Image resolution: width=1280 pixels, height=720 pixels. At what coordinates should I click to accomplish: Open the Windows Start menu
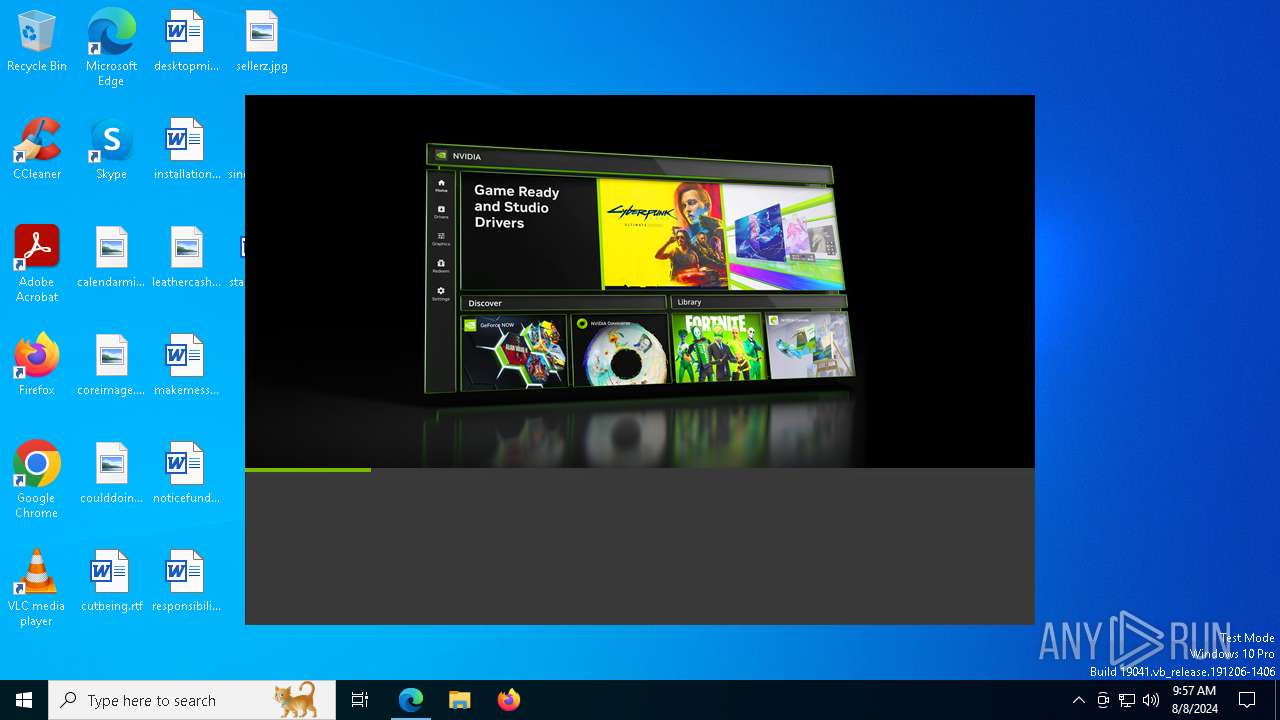tap(24, 700)
